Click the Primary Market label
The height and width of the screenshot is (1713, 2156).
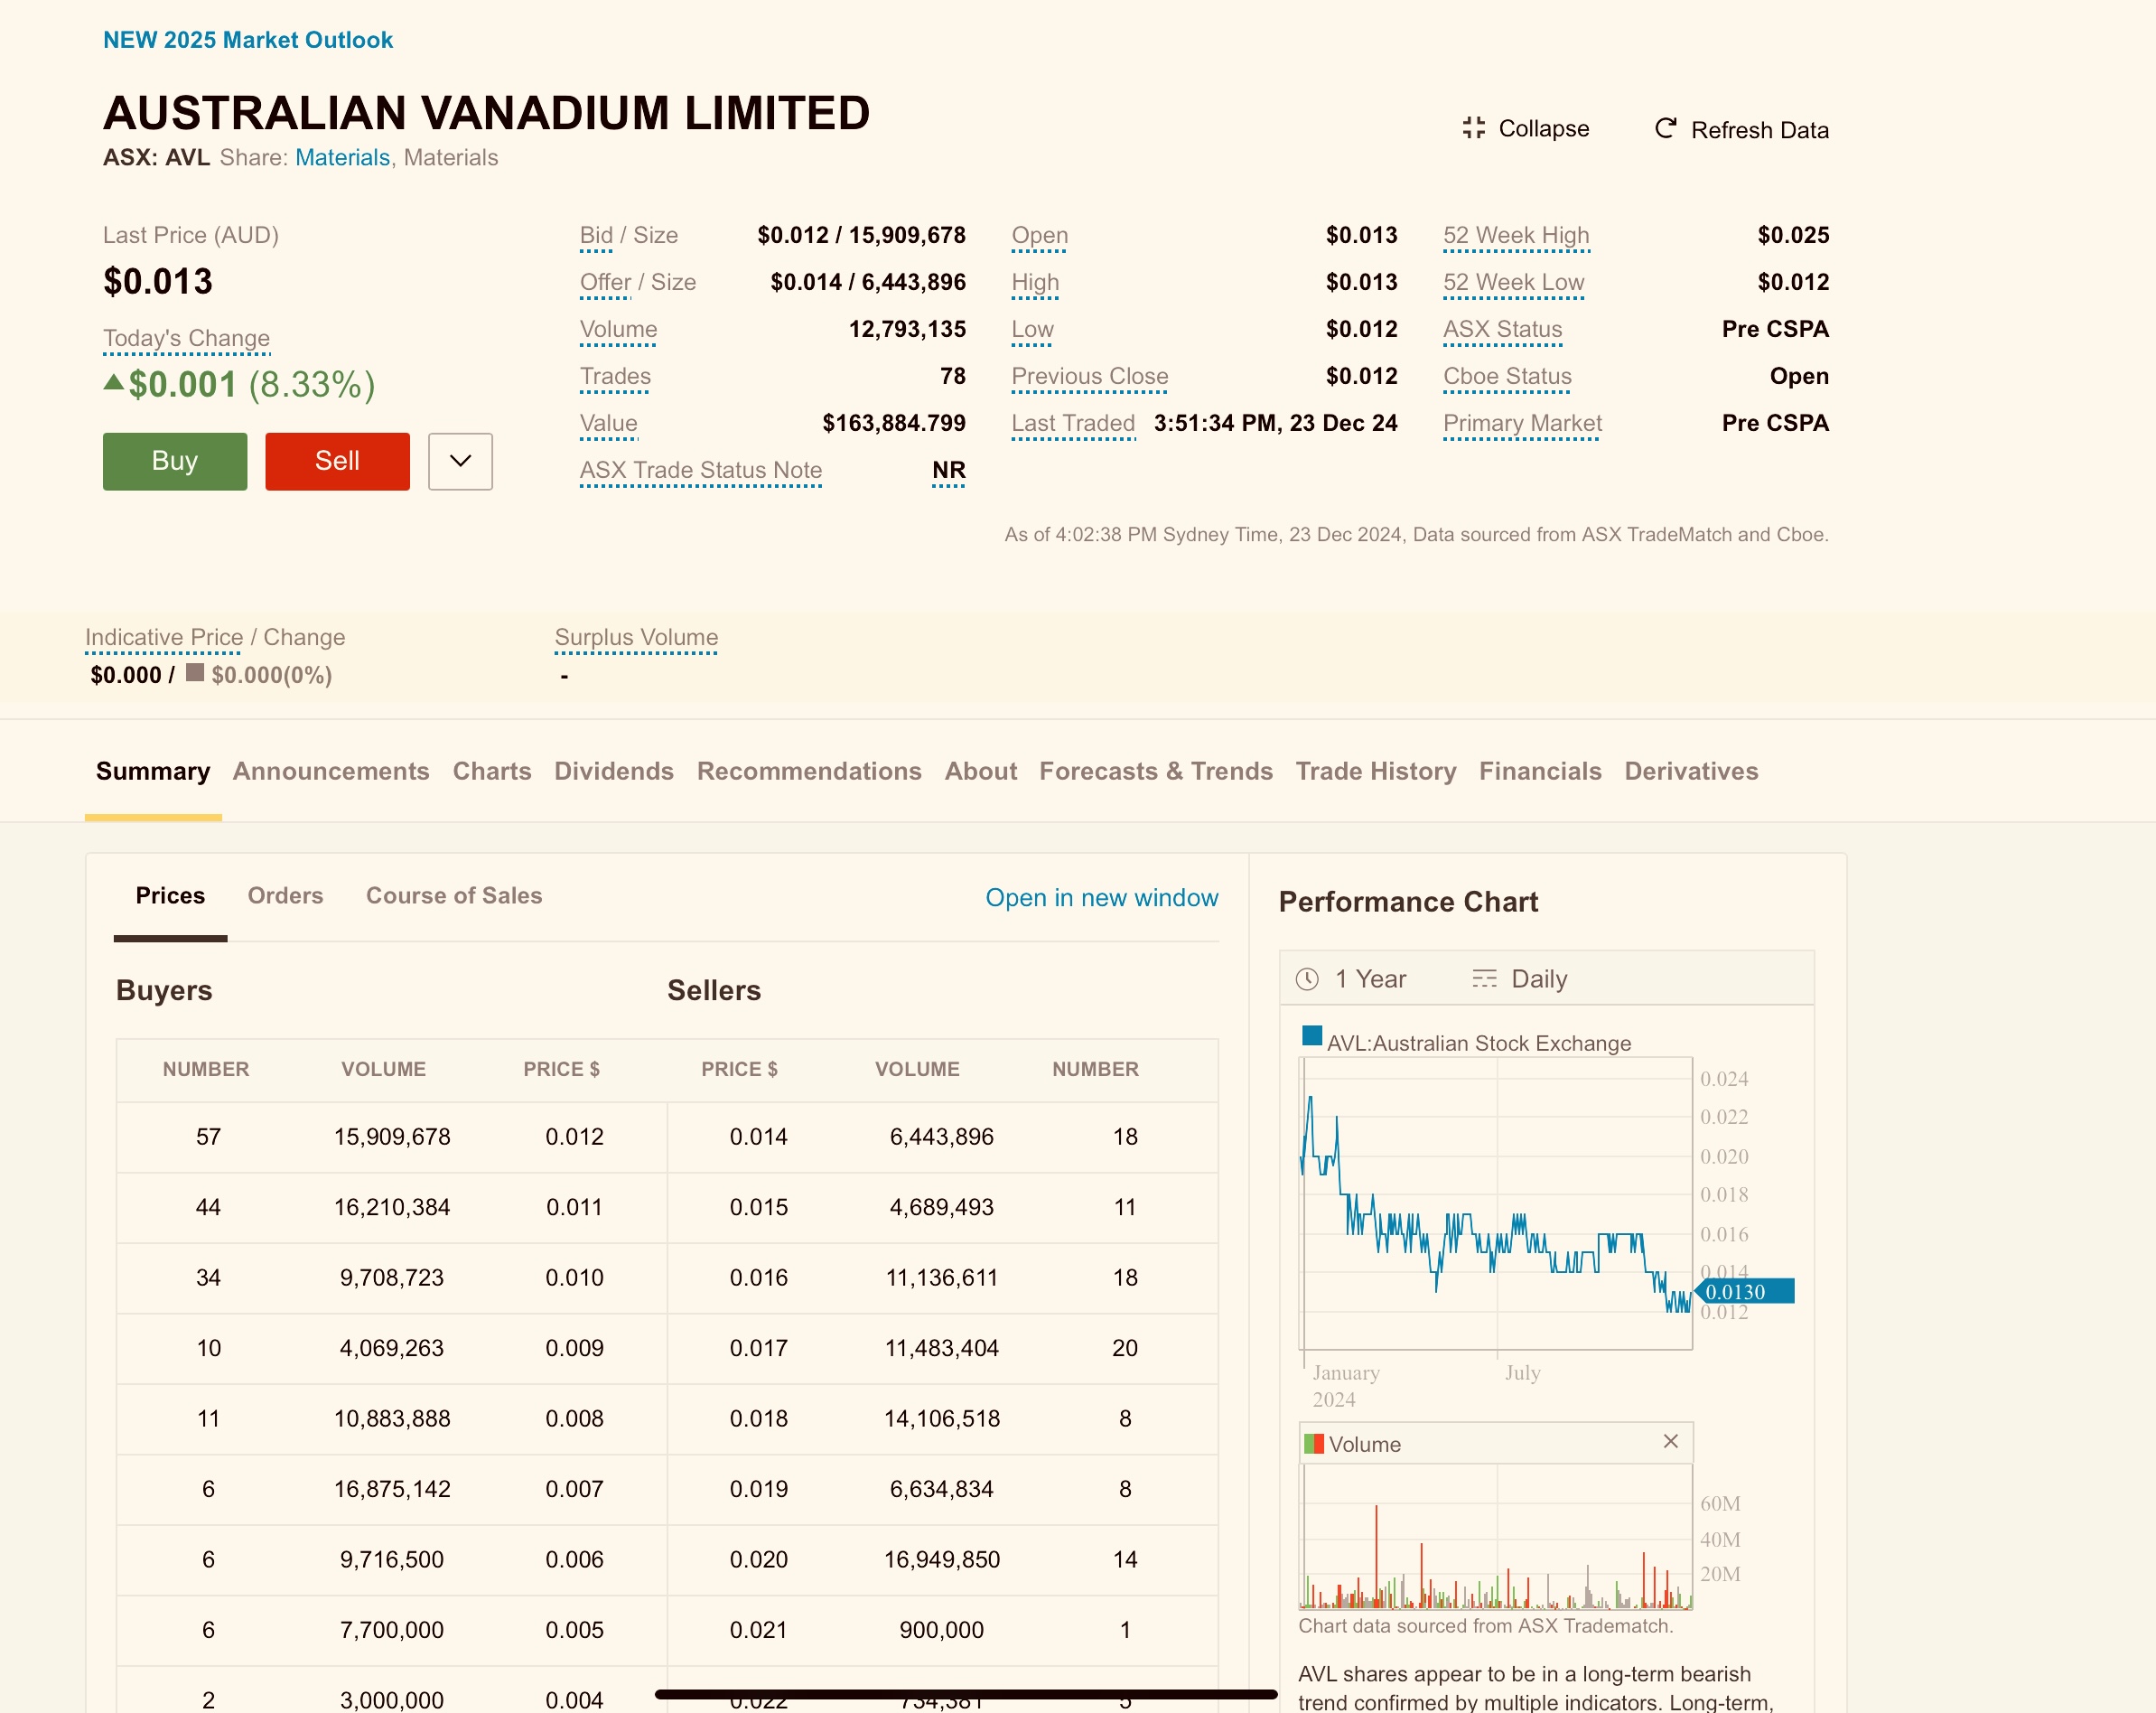click(x=1522, y=423)
